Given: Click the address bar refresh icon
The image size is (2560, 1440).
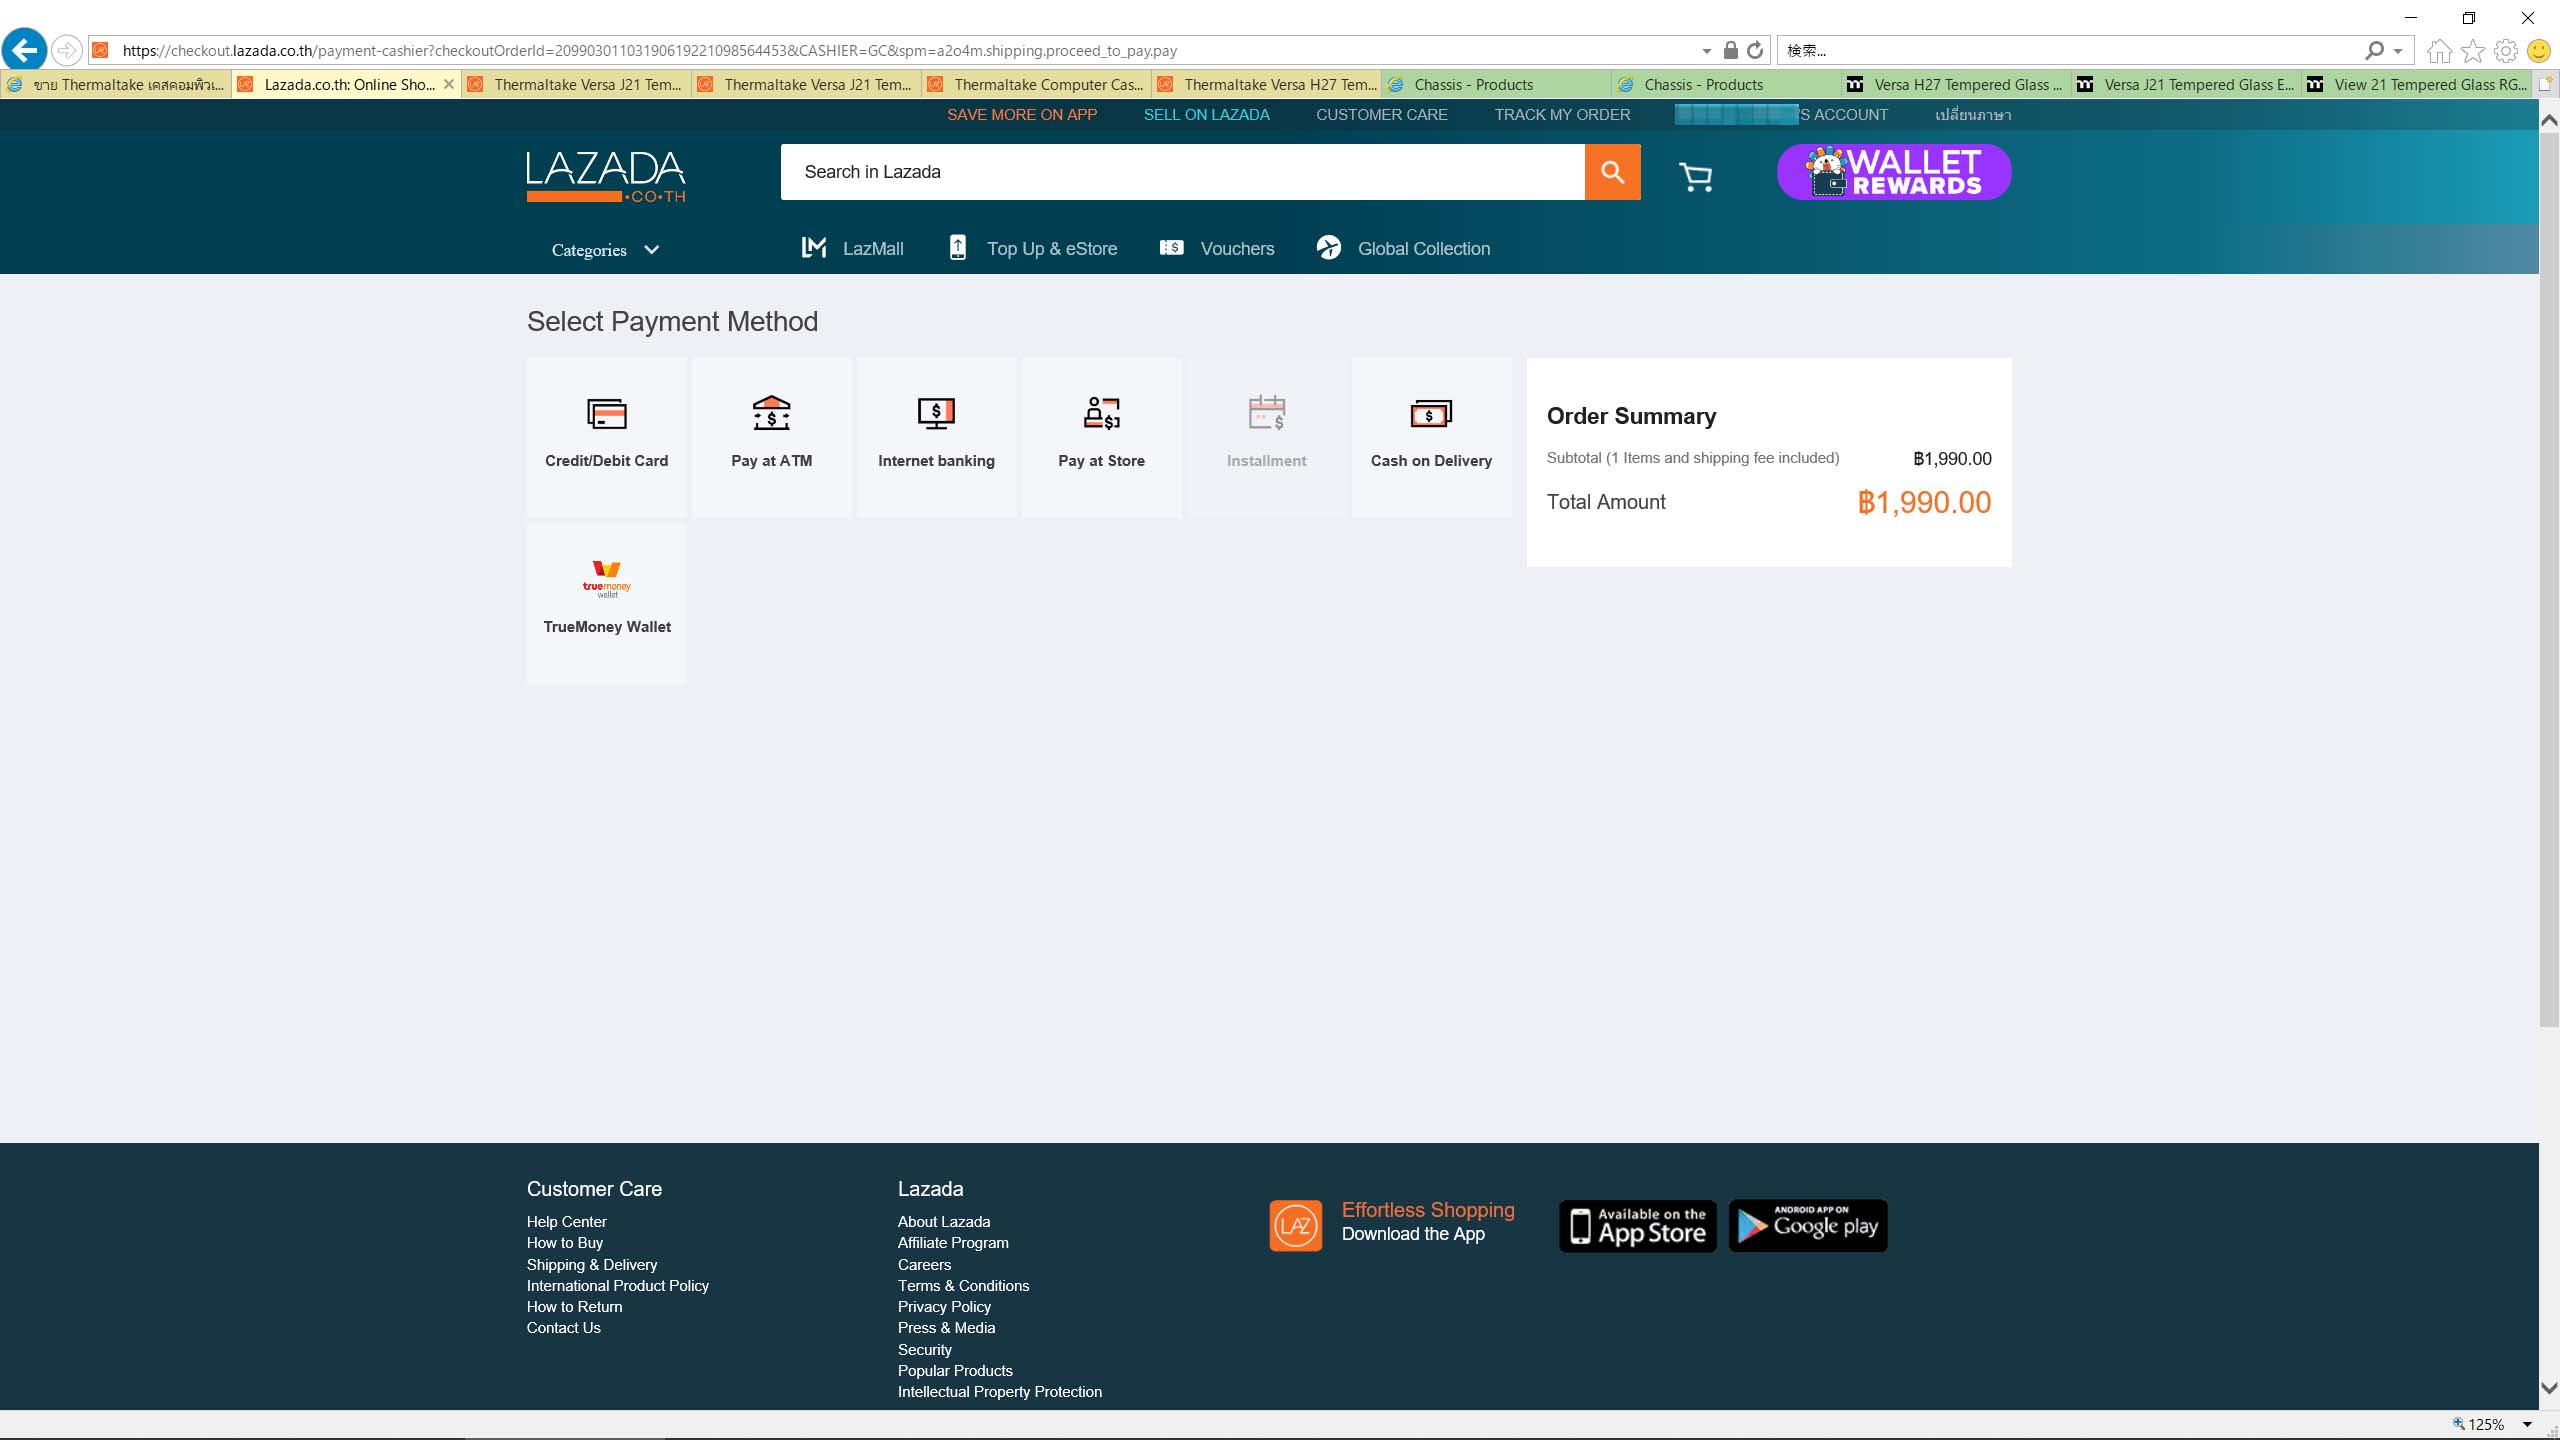Looking at the screenshot, I should pyautogui.click(x=1755, y=50).
